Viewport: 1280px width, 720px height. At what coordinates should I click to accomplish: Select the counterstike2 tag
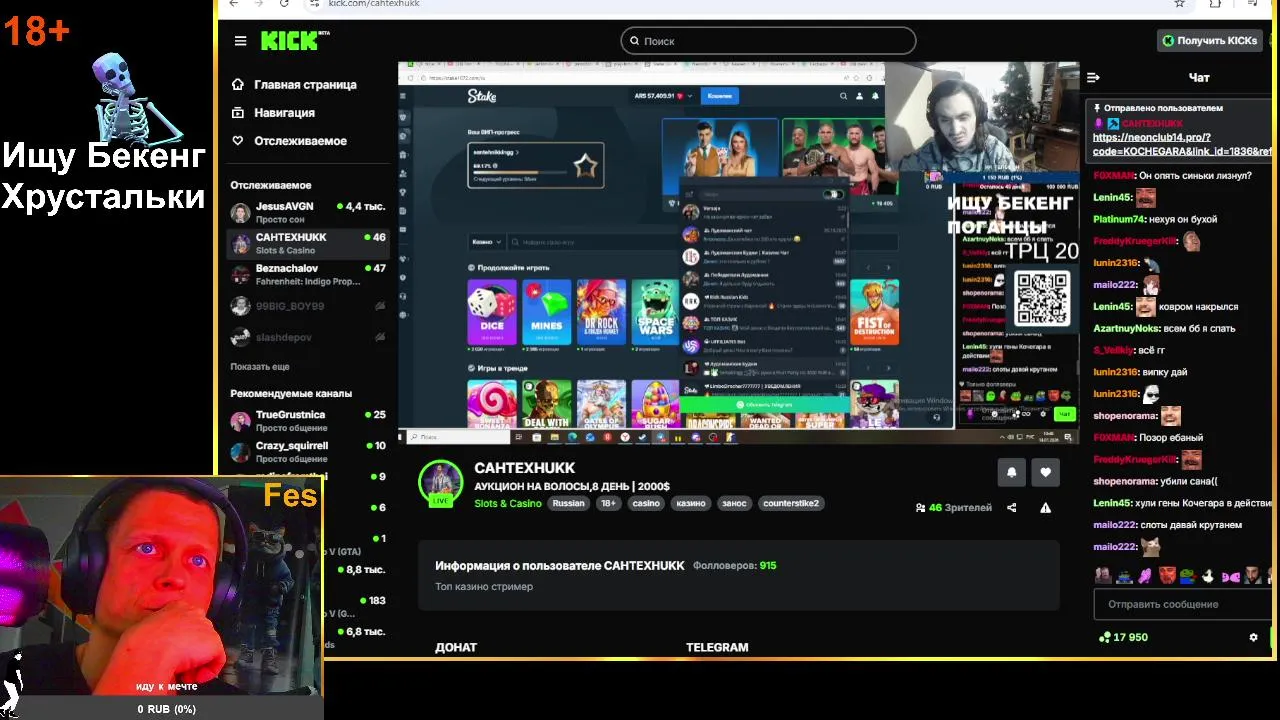pyautogui.click(x=791, y=503)
